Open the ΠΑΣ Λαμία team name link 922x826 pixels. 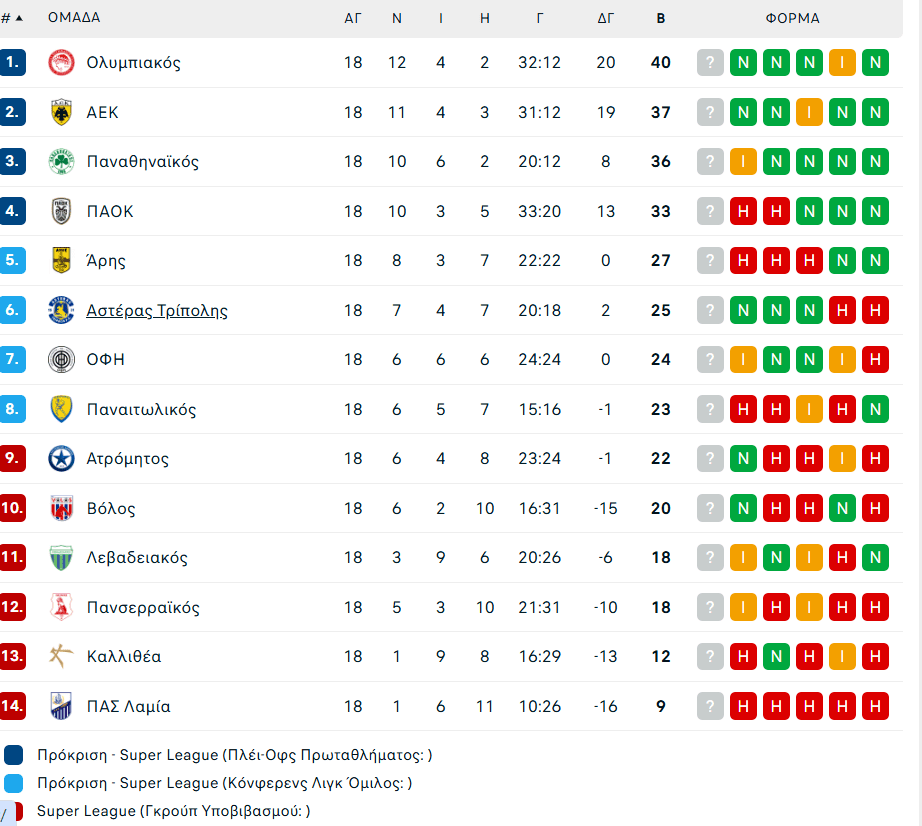tap(128, 707)
